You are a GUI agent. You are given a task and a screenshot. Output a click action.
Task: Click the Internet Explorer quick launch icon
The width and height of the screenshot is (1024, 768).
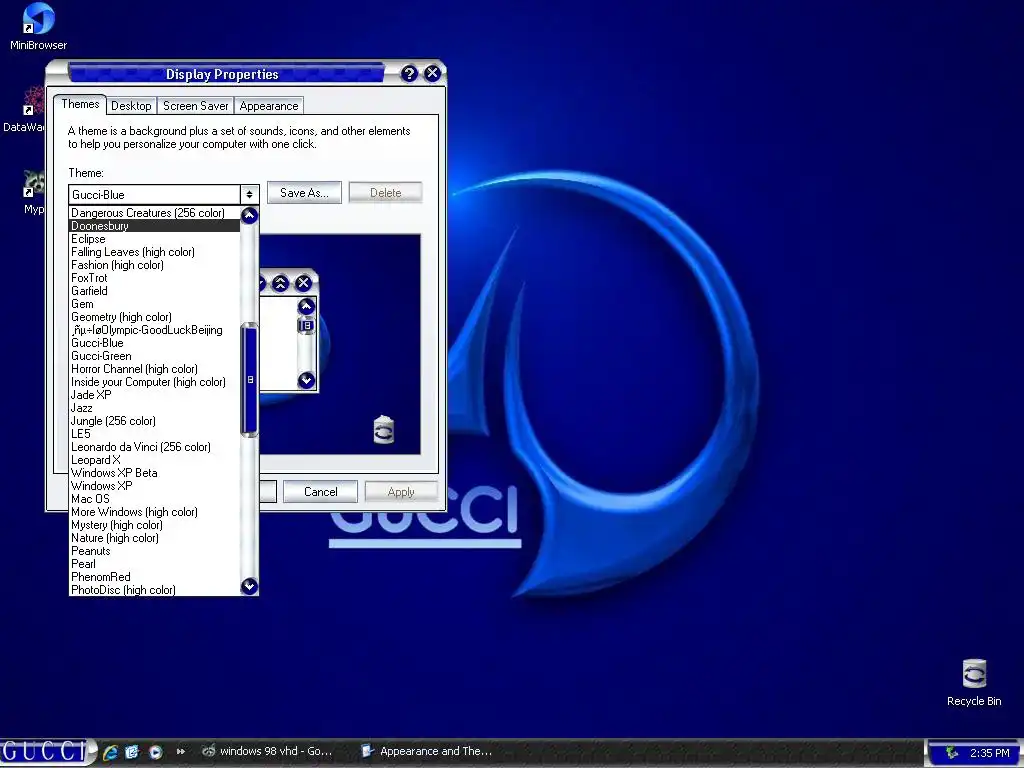click(x=110, y=752)
